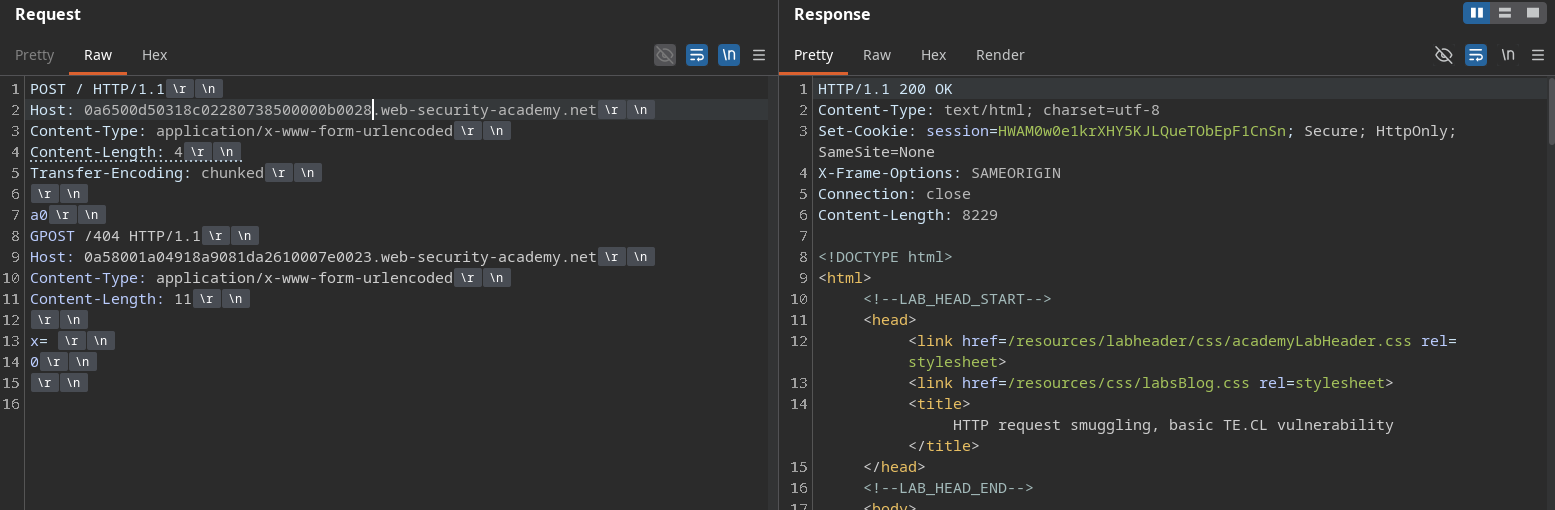Switch Request view to Hex tab
The image size is (1555, 510).
point(155,55)
